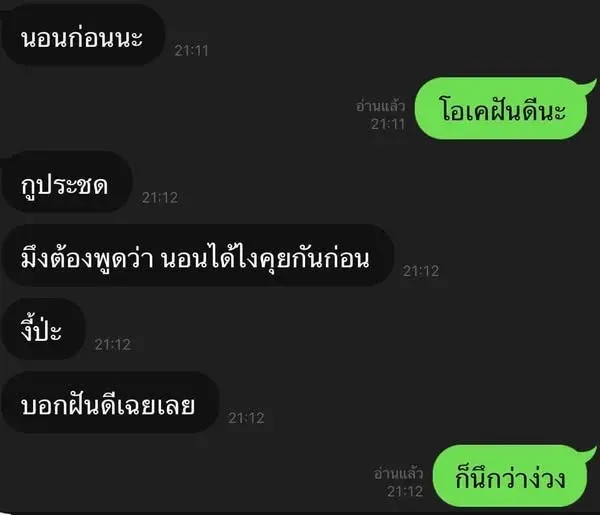Click the 'อ่านแล้ว' label beside 'โอเคฝันดีนะ'
This screenshot has height=515, width=600.
pos(380,106)
